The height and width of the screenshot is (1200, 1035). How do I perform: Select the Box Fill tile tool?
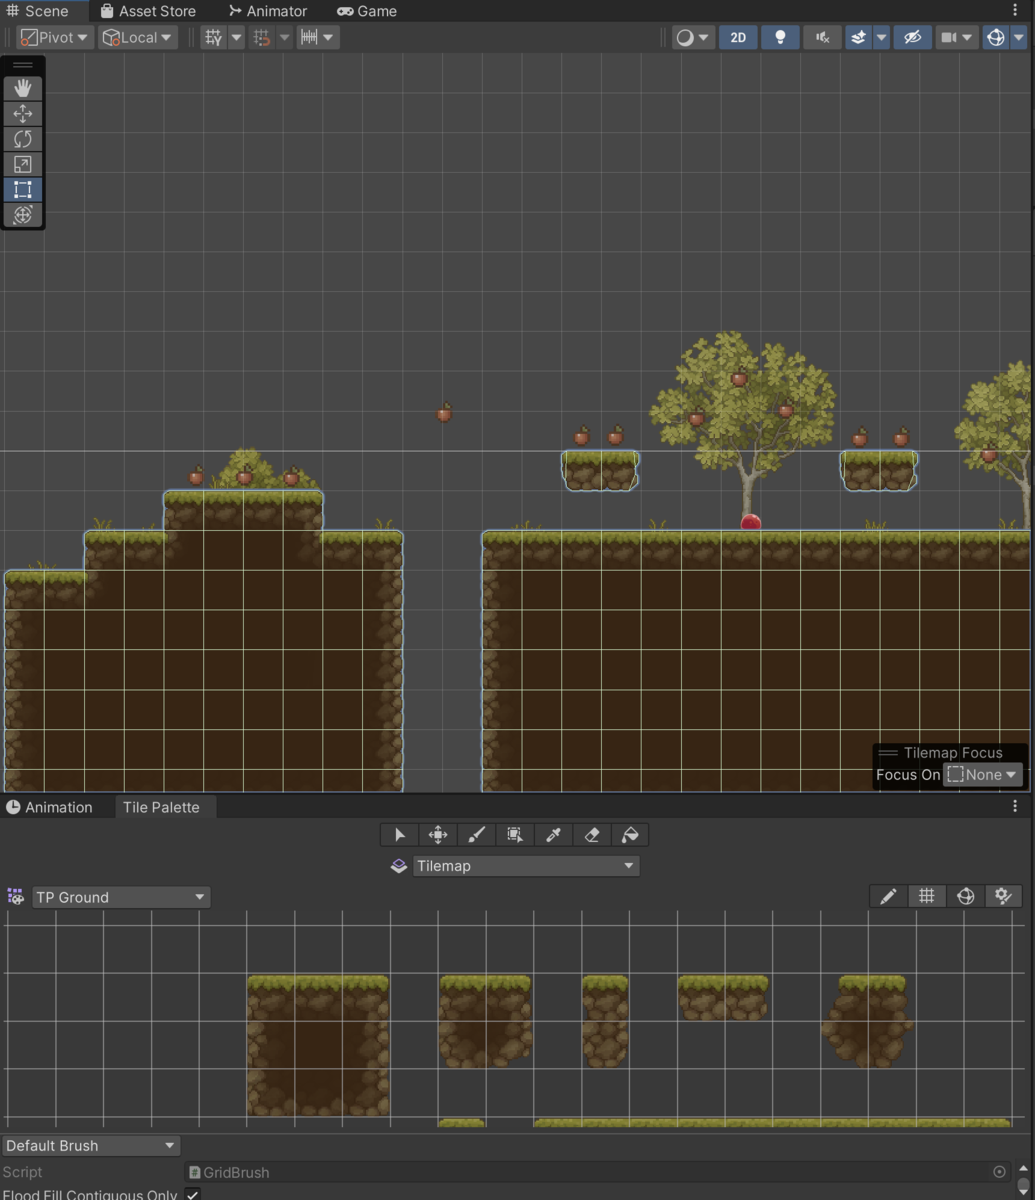[x=515, y=835]
